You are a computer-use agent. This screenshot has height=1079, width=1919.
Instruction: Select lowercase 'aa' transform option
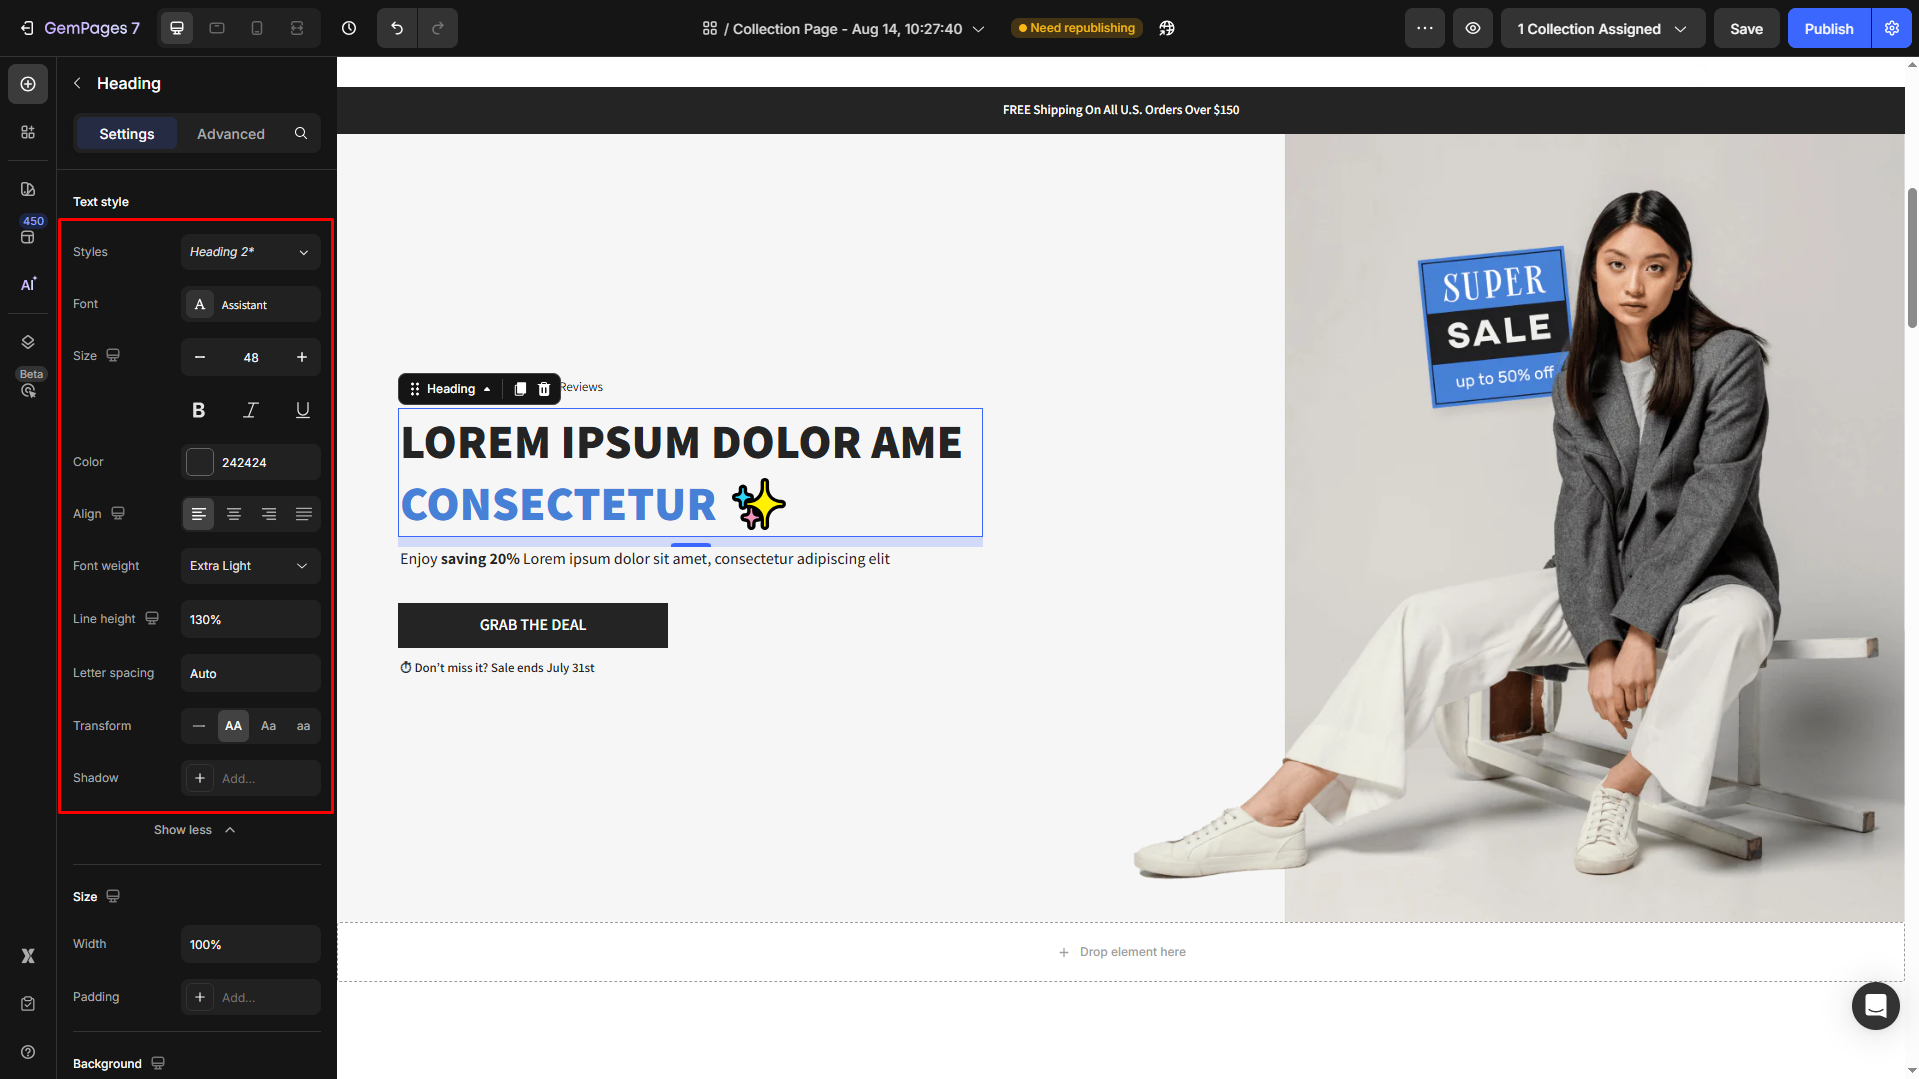303,726
